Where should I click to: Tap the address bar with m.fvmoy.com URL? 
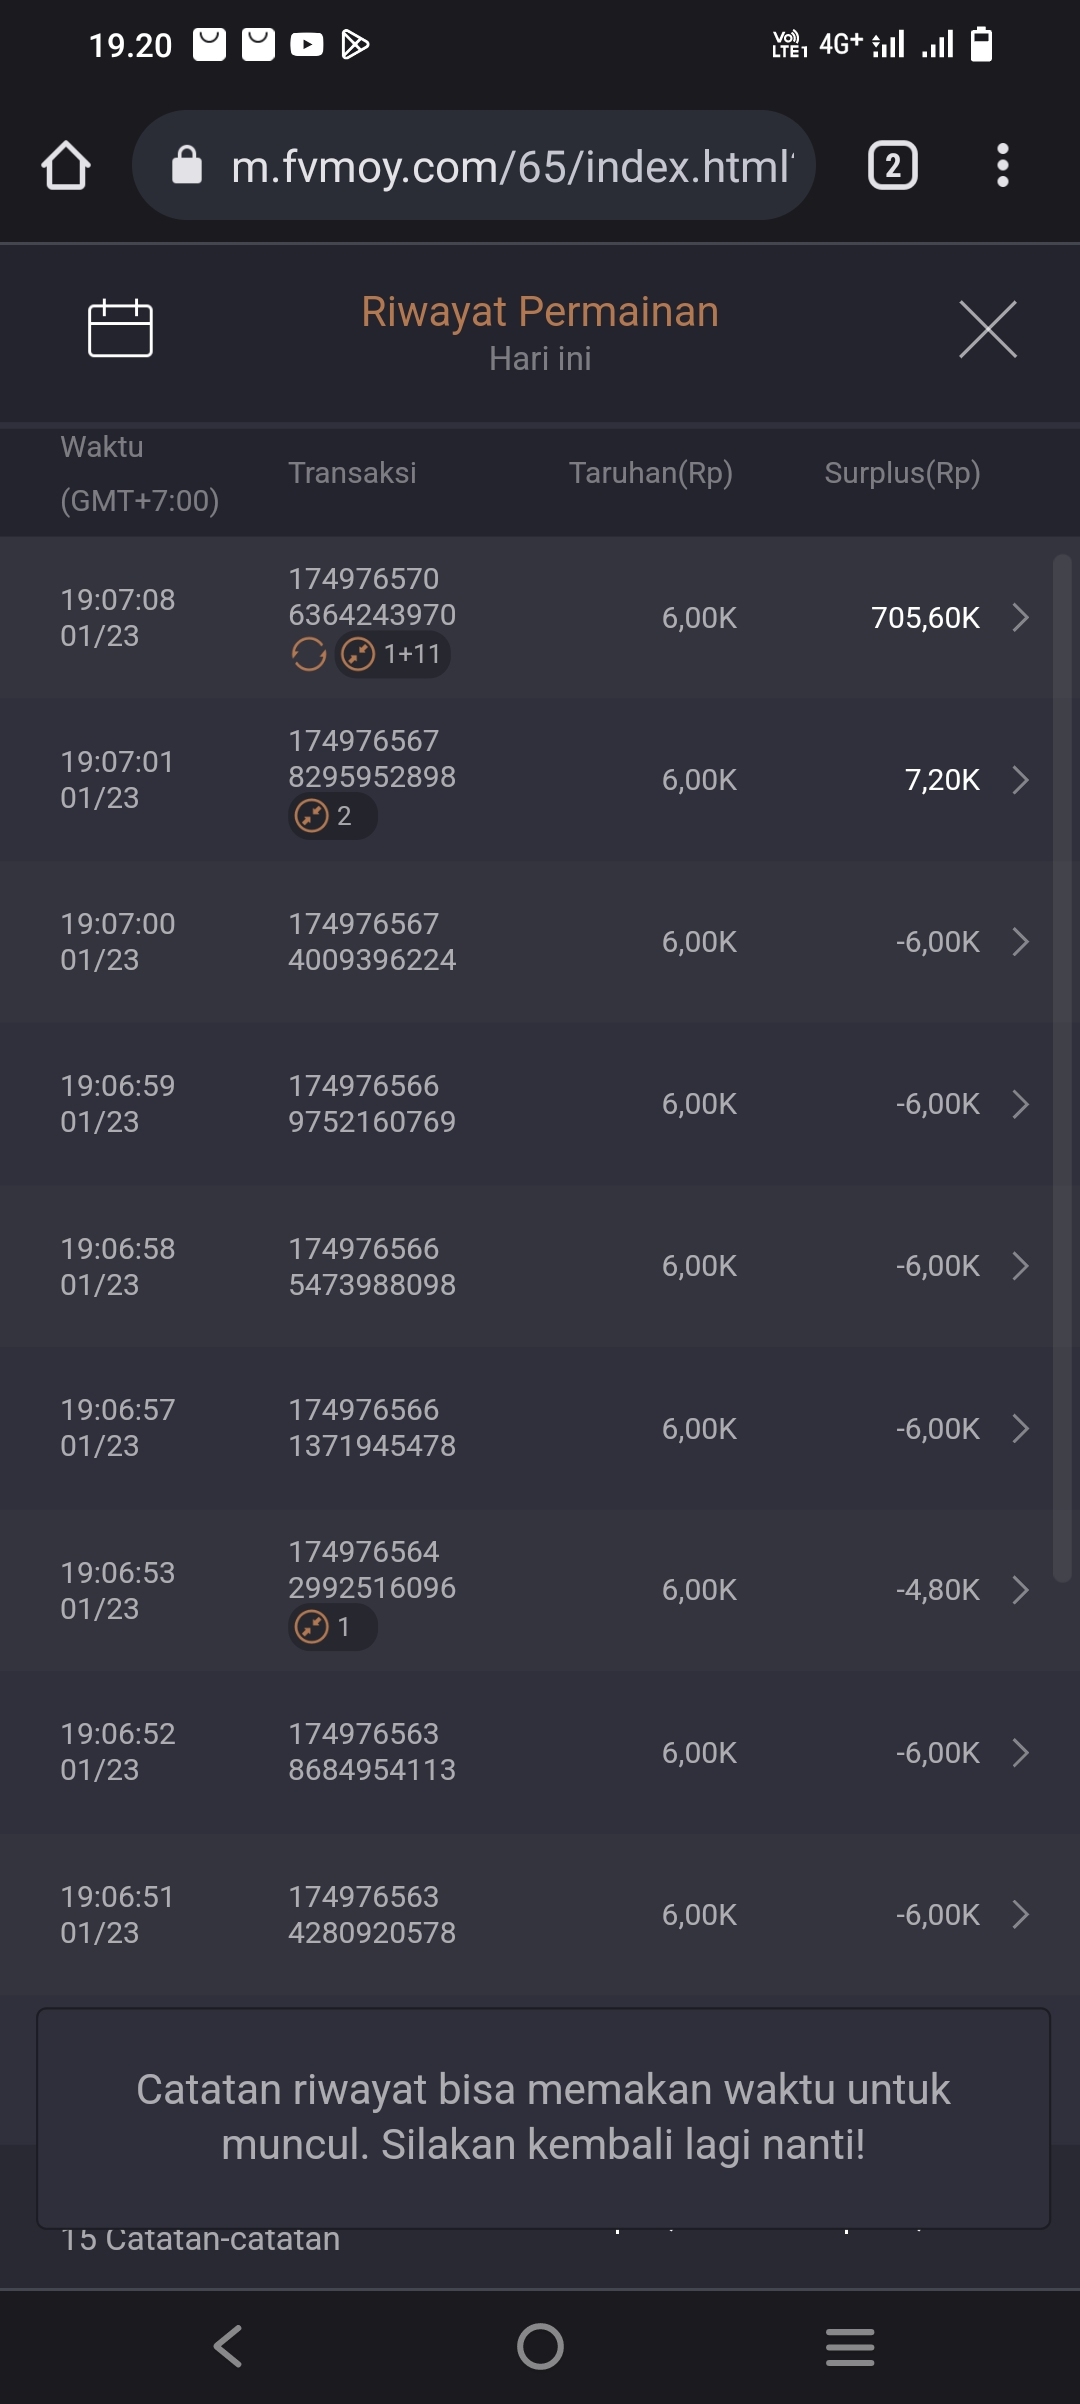(473, 165)
